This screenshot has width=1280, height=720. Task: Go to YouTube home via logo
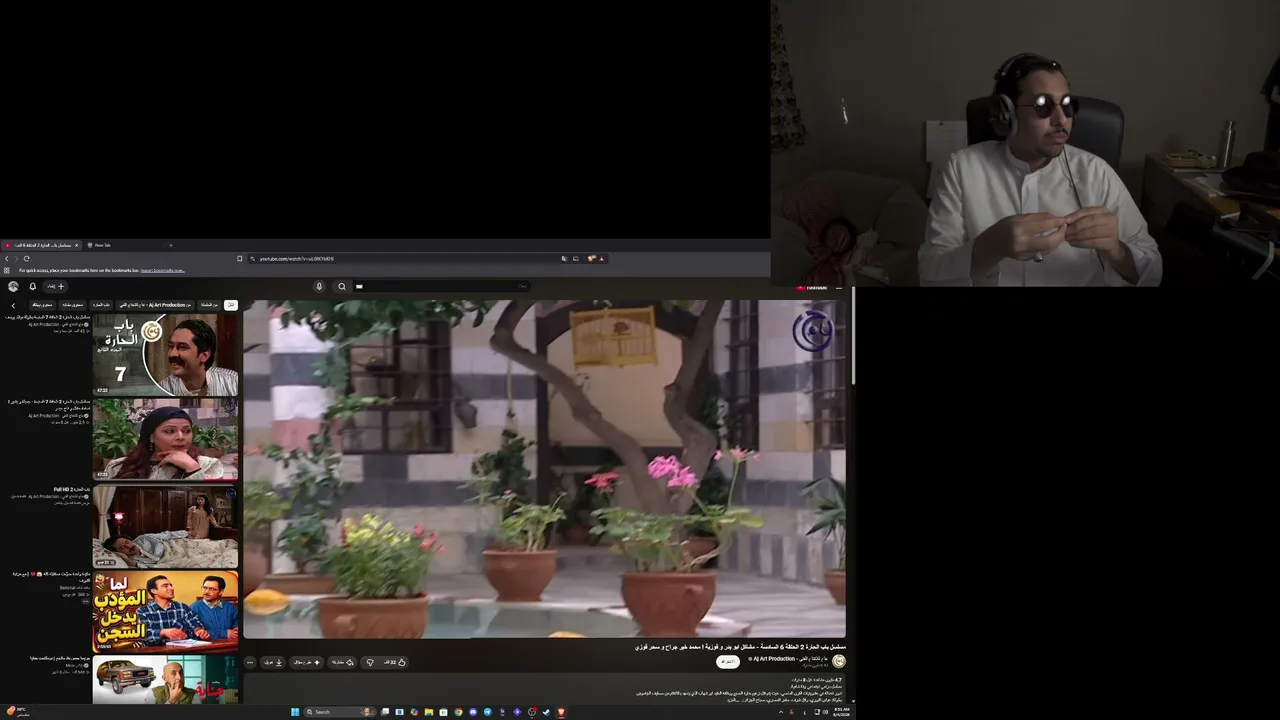[x=812, y=287]
